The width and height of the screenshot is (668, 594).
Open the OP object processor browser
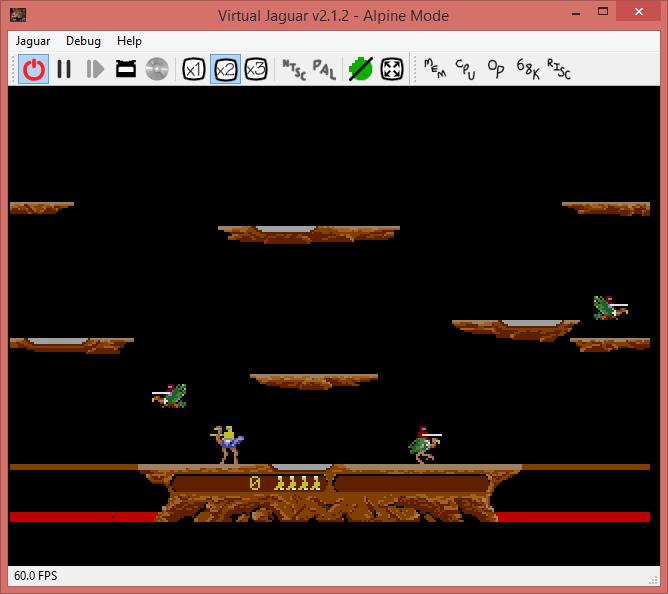coord(496,69)
